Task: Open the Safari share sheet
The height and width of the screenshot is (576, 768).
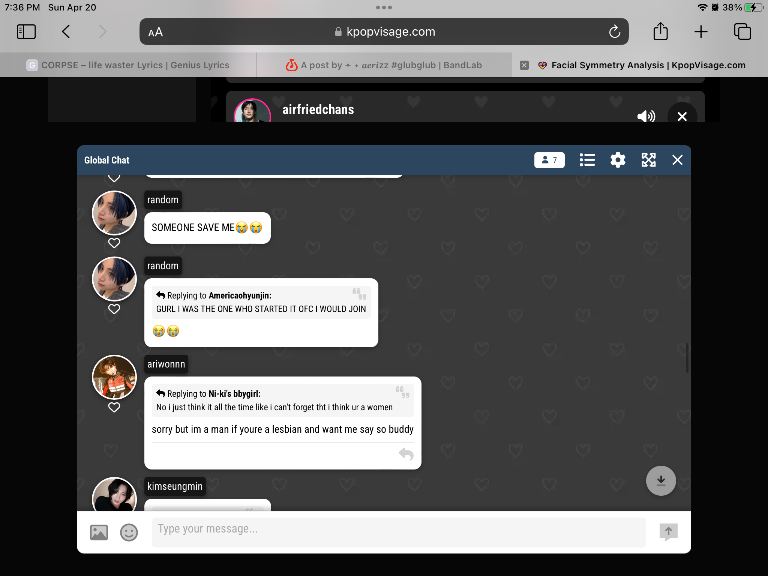Action: coord(660,31)
